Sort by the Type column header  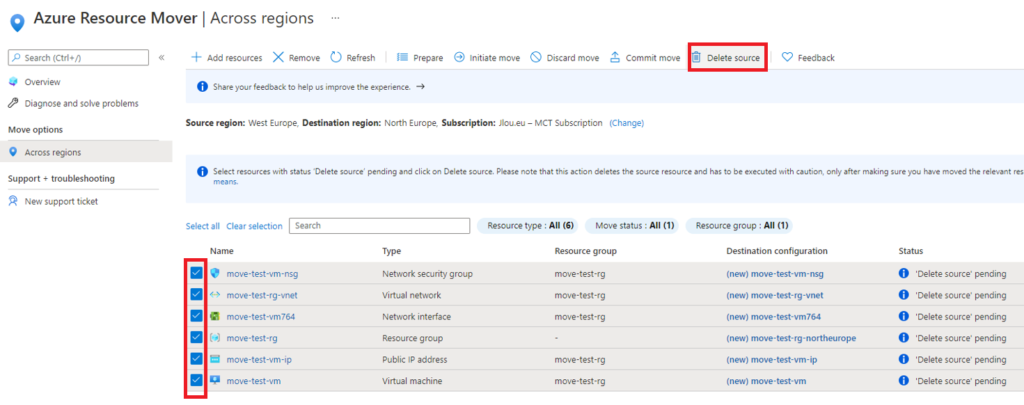(391, 251)
